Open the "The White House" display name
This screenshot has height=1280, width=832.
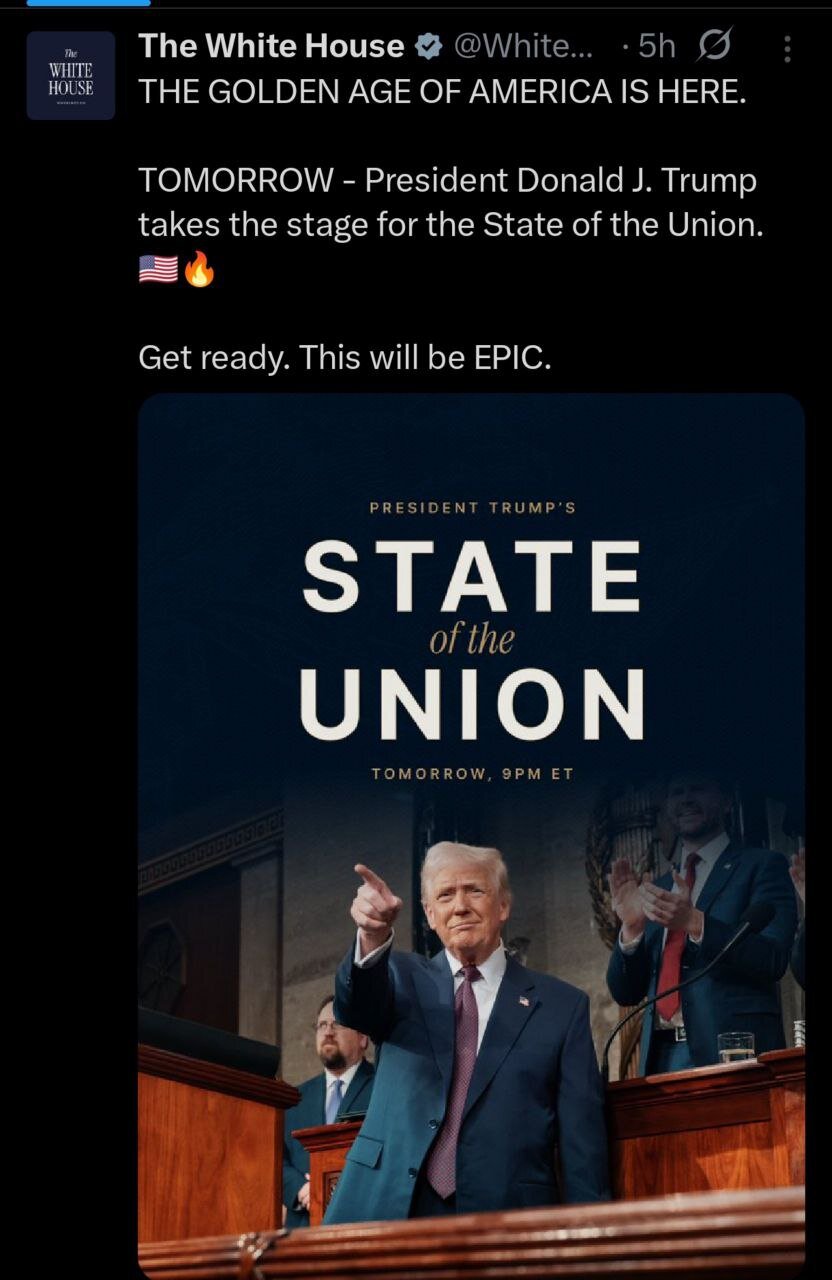[x=272, y=46]
